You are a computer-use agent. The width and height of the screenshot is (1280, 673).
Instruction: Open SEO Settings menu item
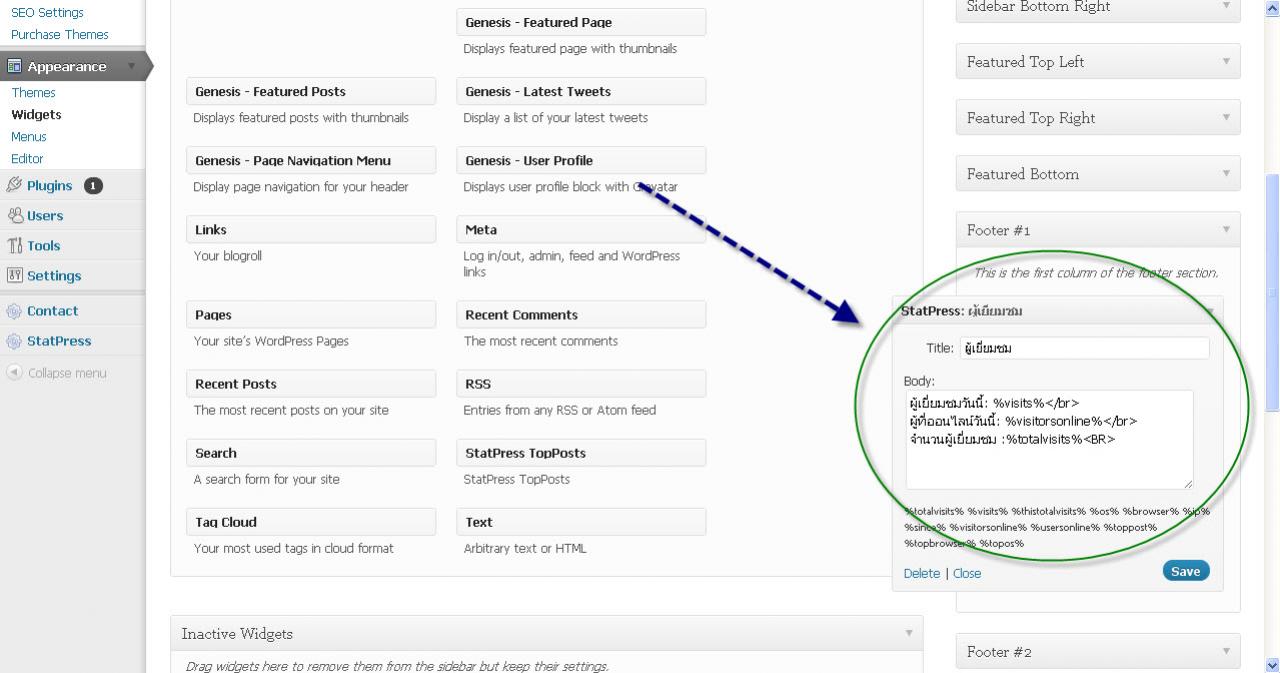tap(47, 12)
